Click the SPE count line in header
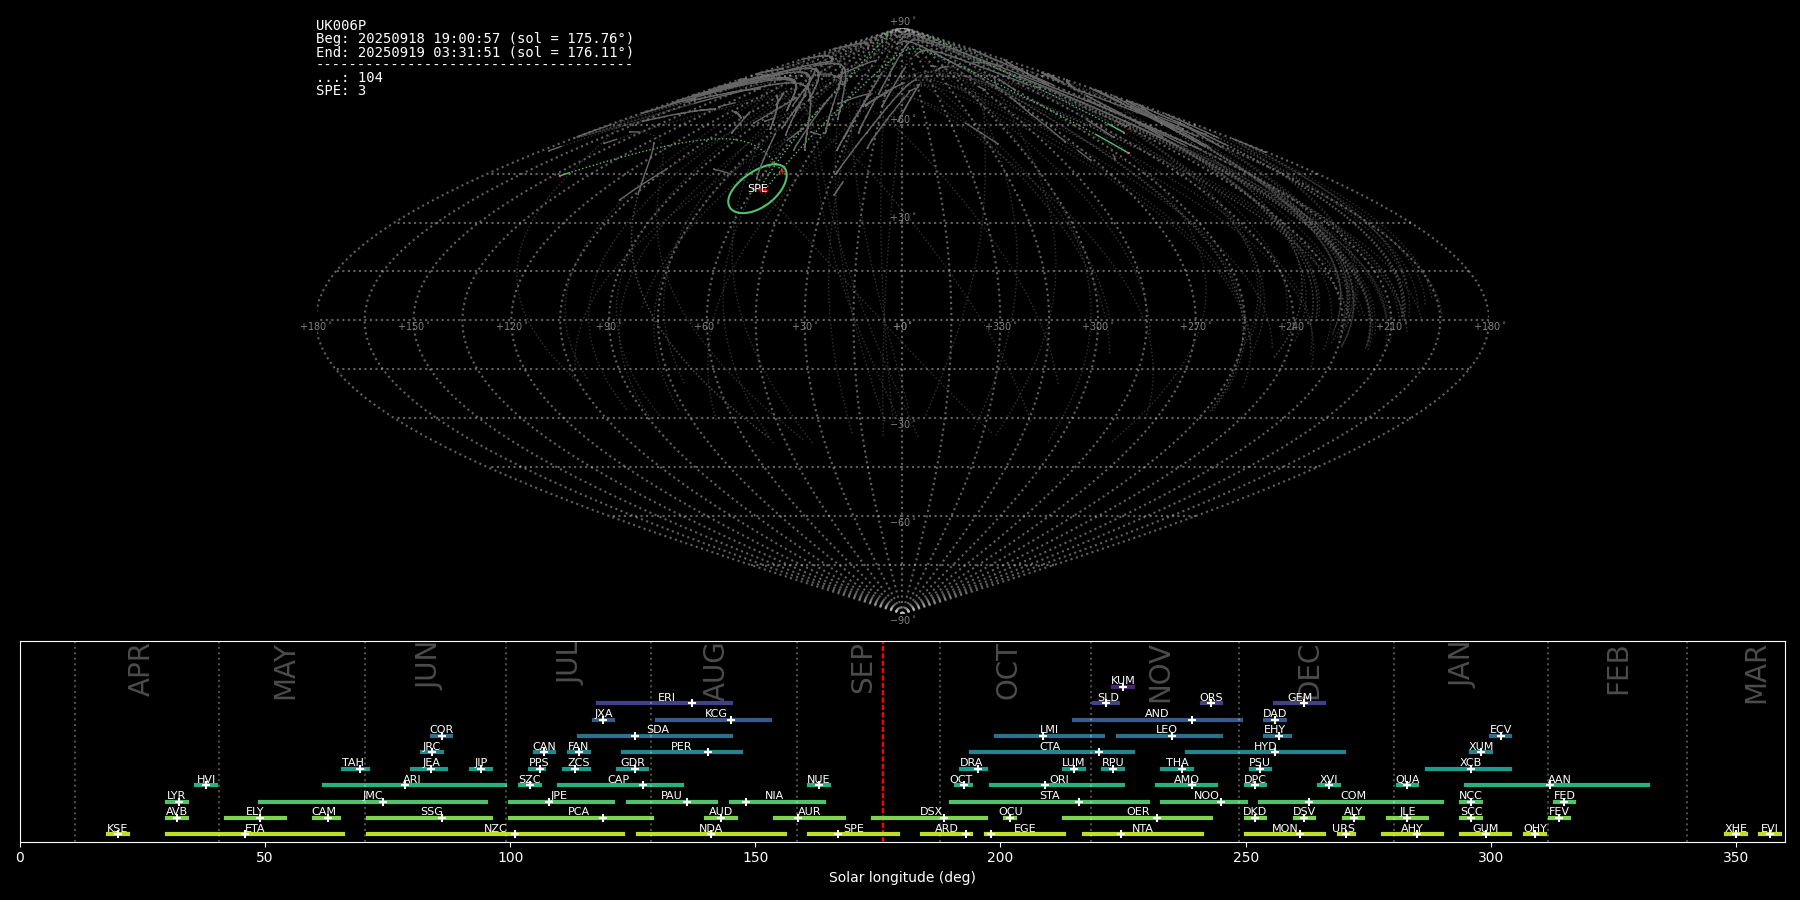This screenshot has height=900, width=1800. pyautogui.click(x=341, y=91)
